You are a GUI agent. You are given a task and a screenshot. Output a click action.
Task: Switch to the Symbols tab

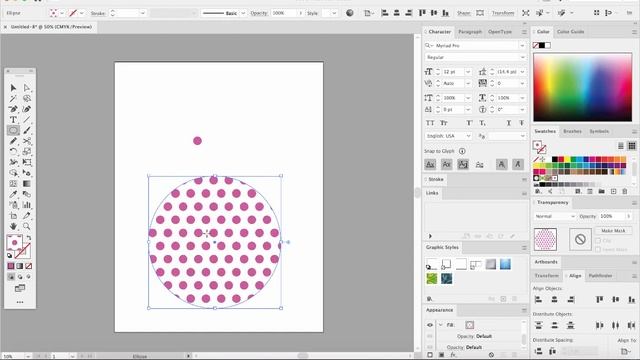point(599,131)
